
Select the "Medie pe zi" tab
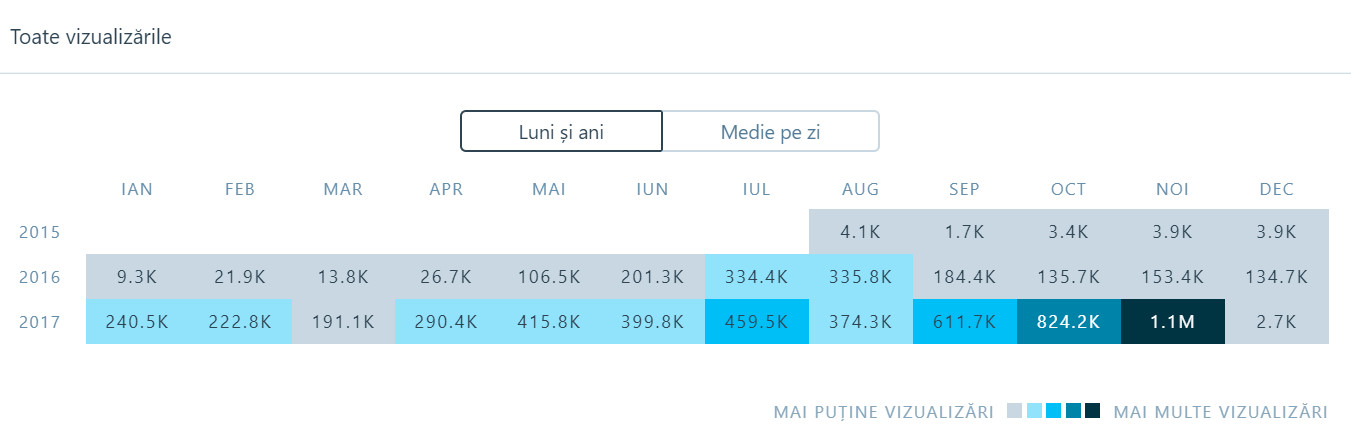(770, 131)
